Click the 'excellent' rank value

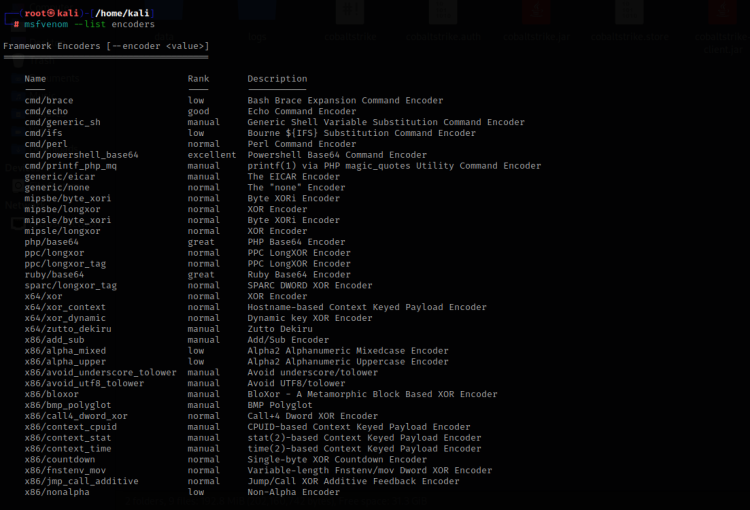pyautogui.click(x=212, y=155)
